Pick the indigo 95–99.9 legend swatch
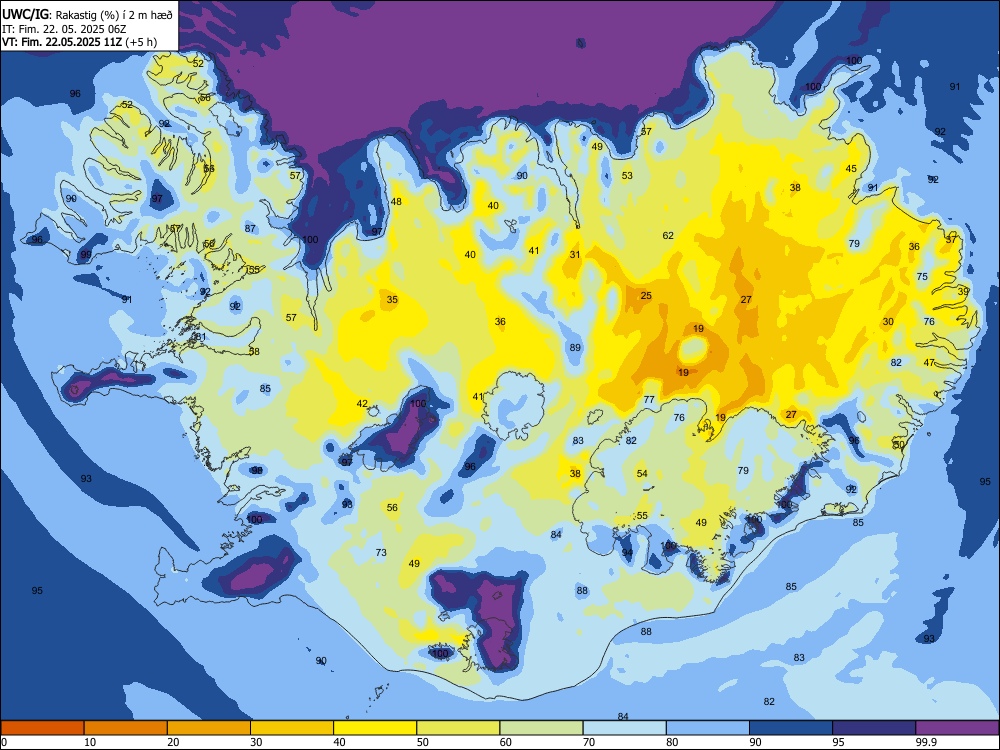Viewport: 1000px width, 750px height. pos(874,728)
